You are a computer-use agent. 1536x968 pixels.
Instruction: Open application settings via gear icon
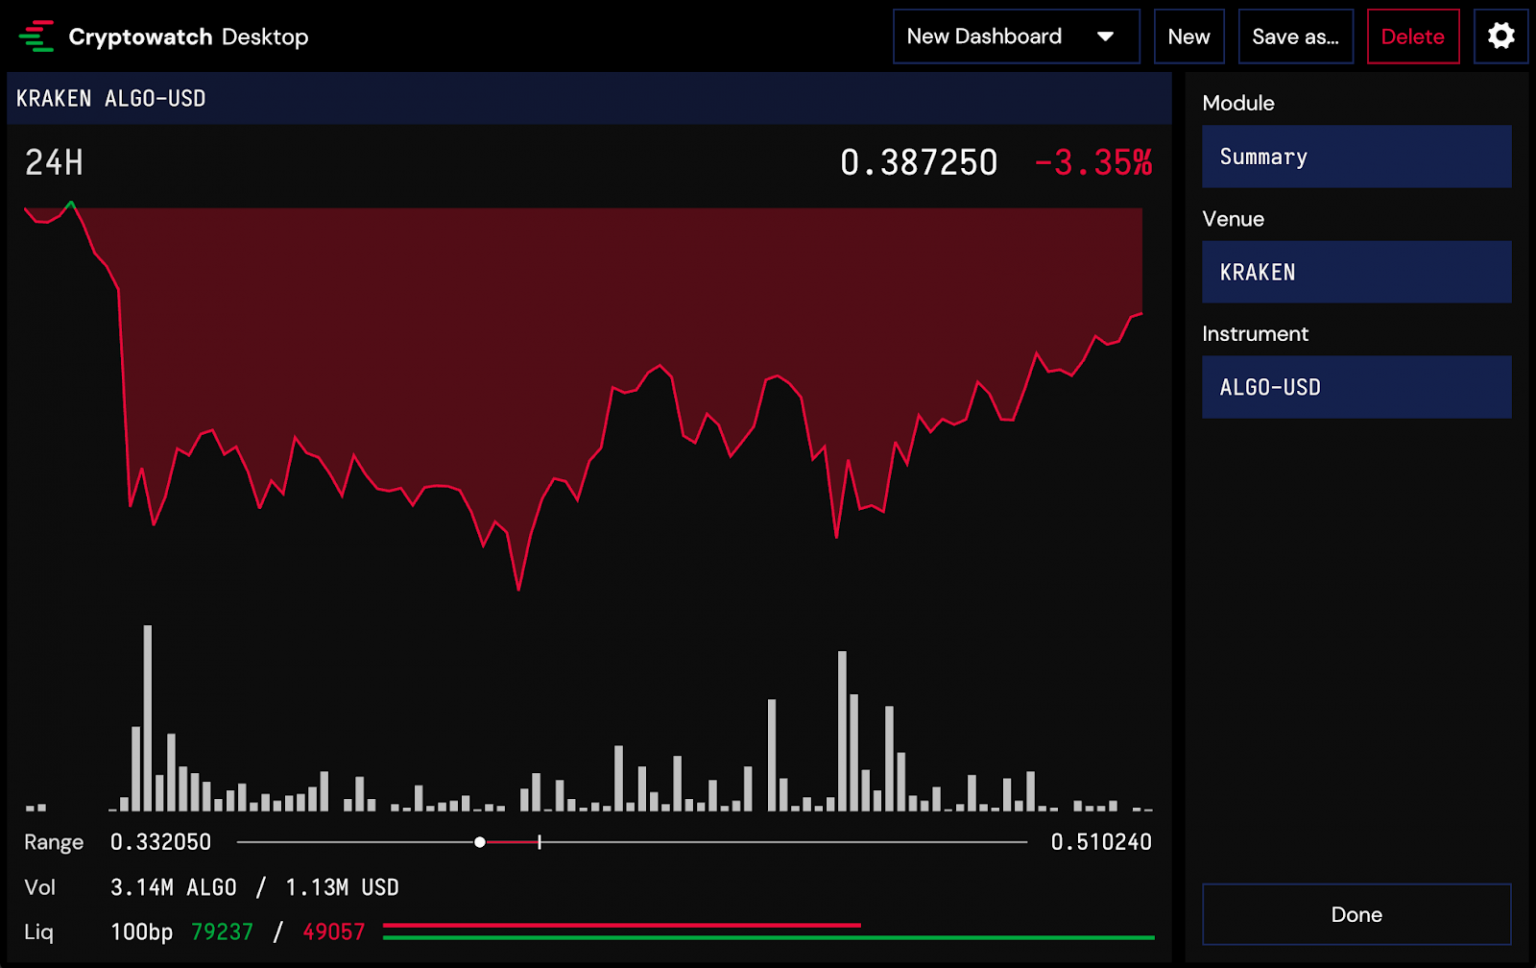1501,36
